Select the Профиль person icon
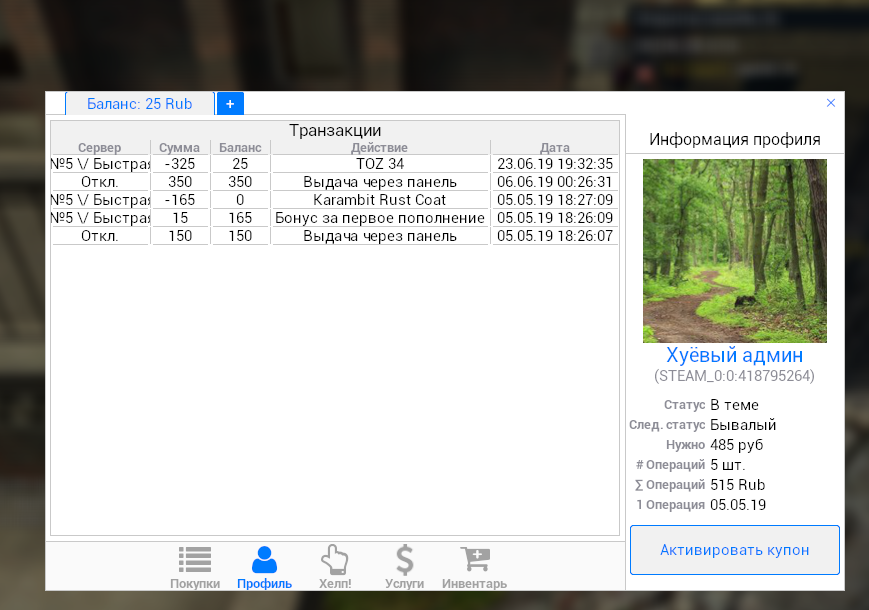The width and height of the screenshot is (869, 610). (264, 561)
